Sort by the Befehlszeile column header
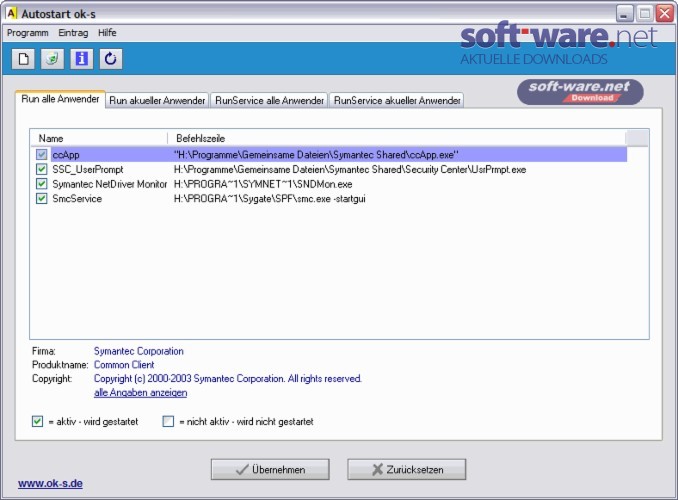The image size is (678, 500). pyautogui.click(x=397, y=138)
